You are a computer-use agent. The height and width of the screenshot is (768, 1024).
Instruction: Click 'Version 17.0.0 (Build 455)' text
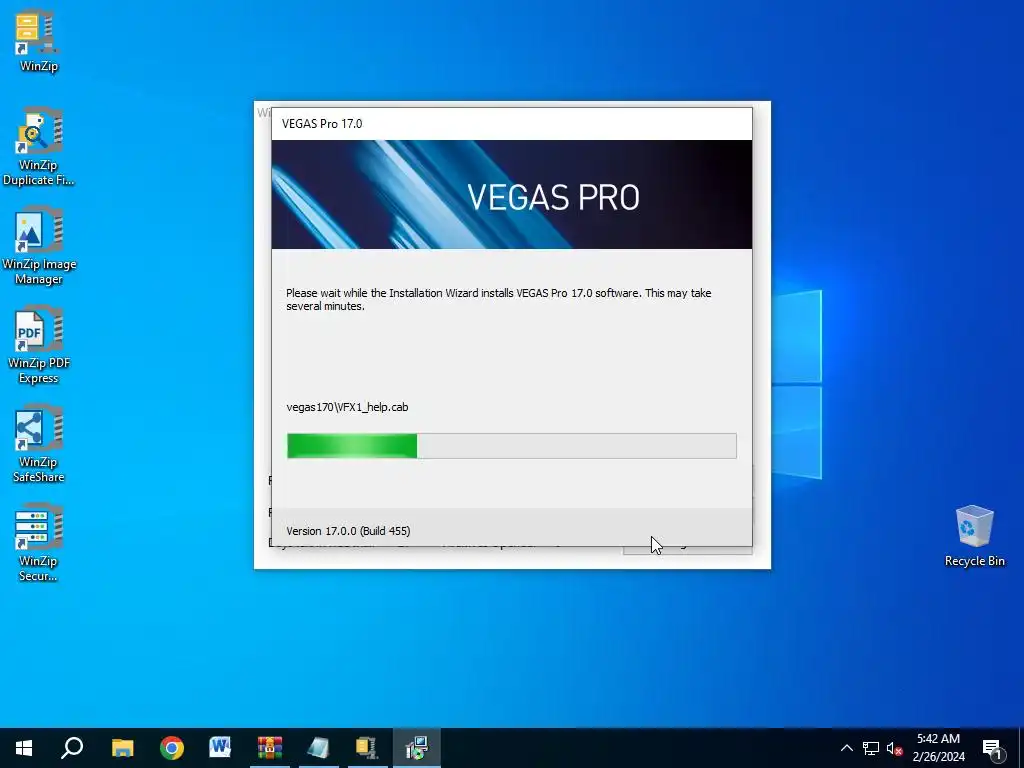348,531
